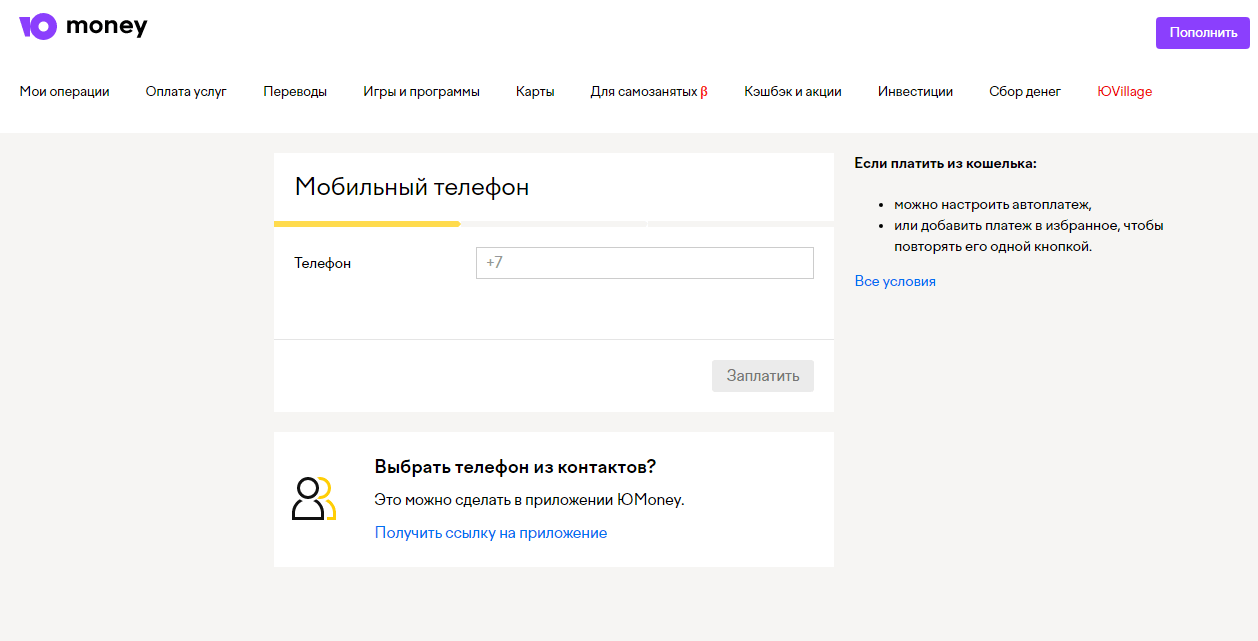Click the contacts icon next to phone suggestion
The height and width of the screenshot is (641, 1258).
[x=315, y=500]
